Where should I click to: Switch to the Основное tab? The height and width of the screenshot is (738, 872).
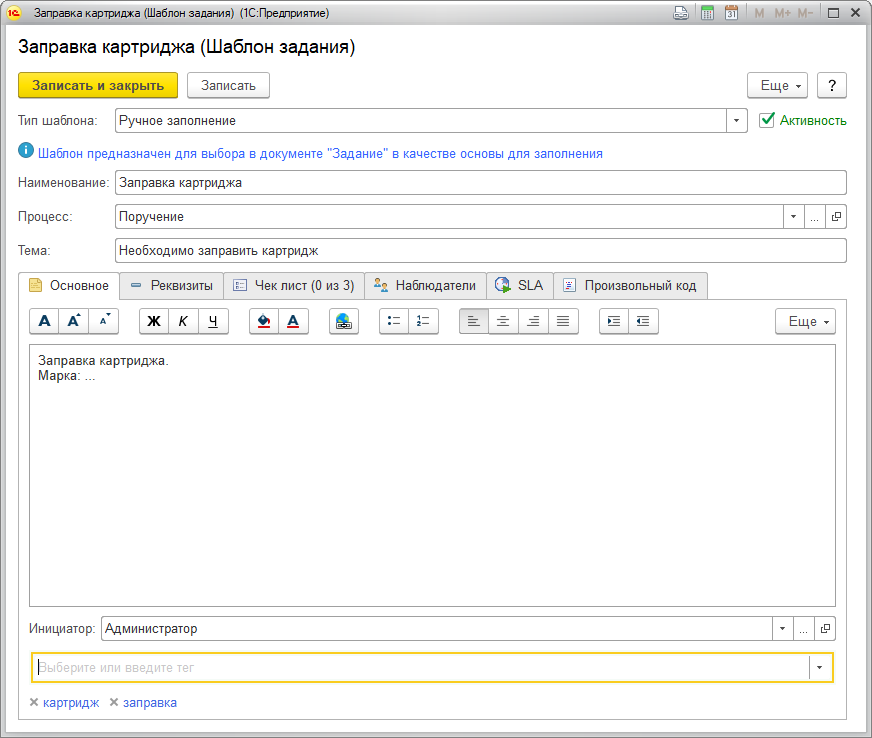click(x=69, y=286)
